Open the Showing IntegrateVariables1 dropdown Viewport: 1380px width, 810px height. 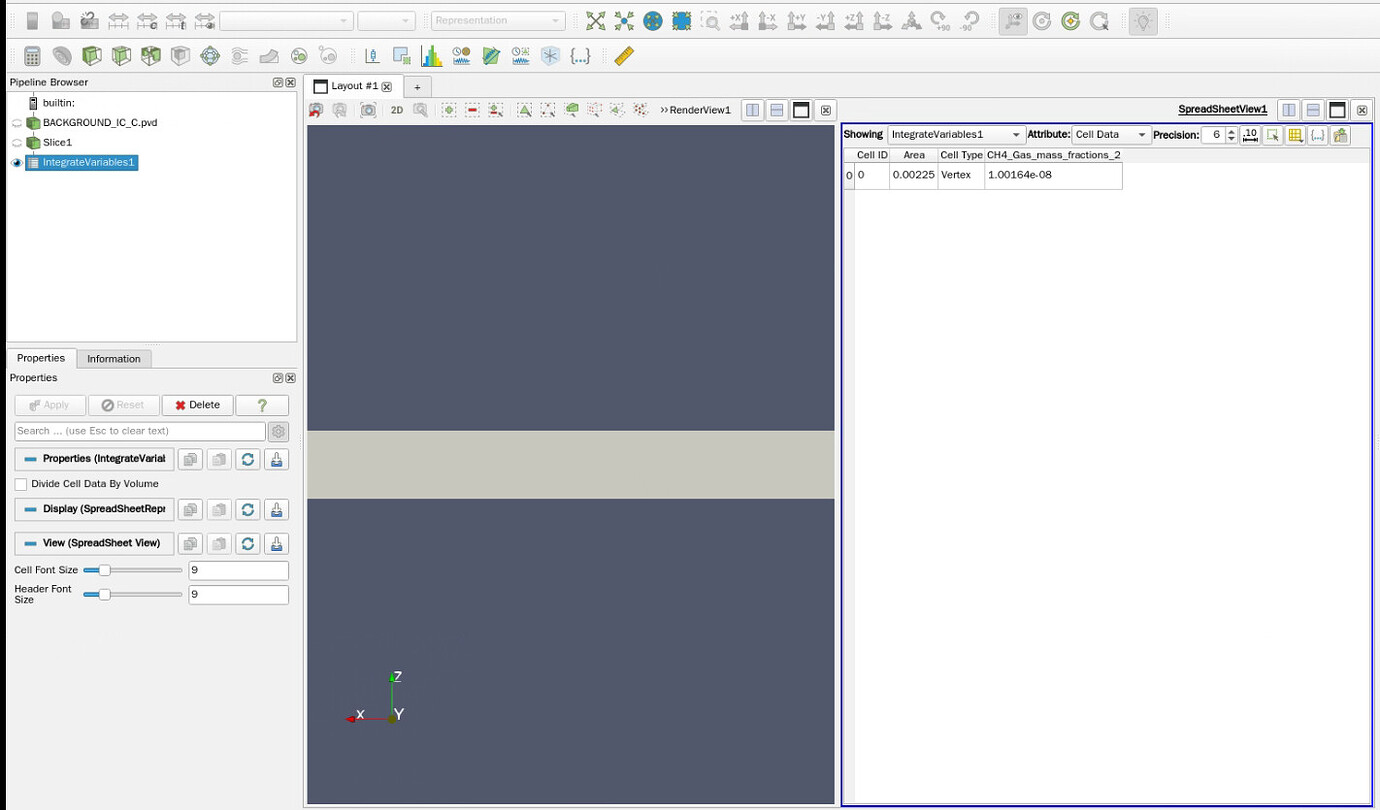[x=956, y=135]
